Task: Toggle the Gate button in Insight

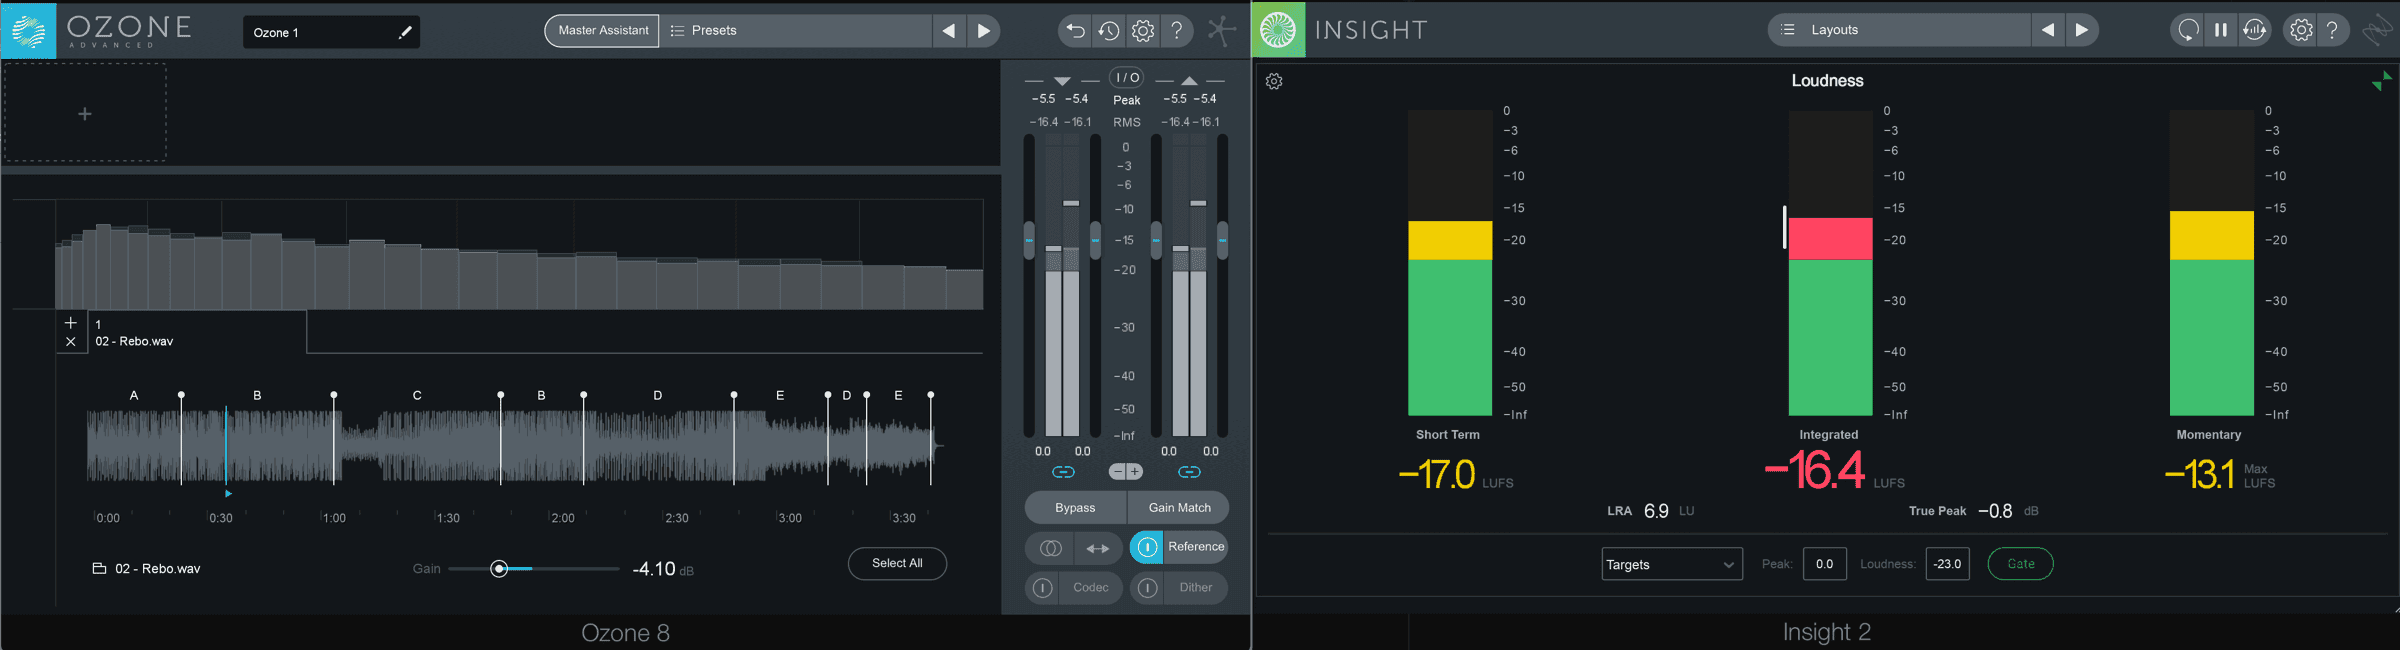Action: point(2020,564)
